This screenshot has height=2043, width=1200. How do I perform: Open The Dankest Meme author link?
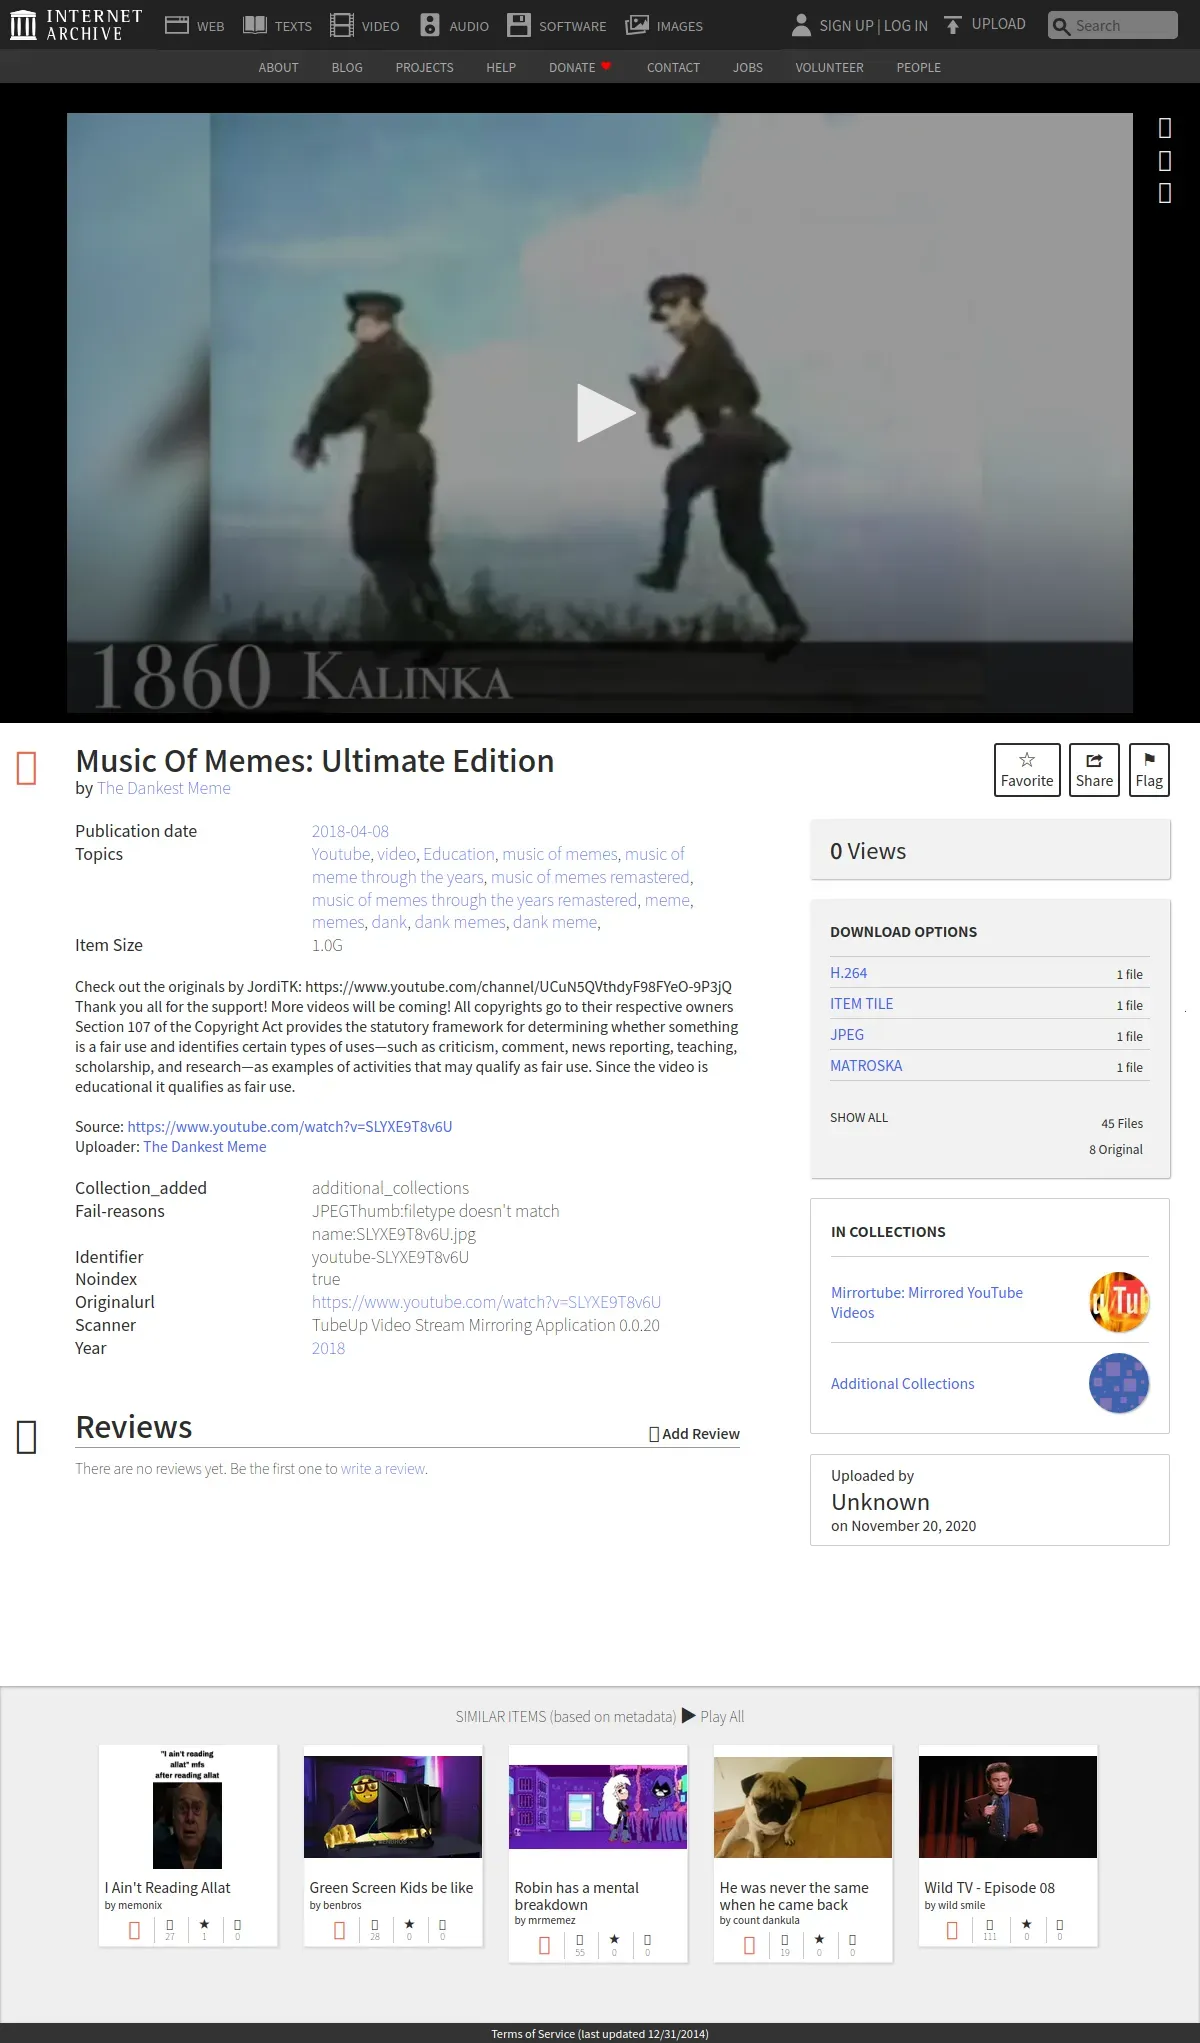point(164,788)
